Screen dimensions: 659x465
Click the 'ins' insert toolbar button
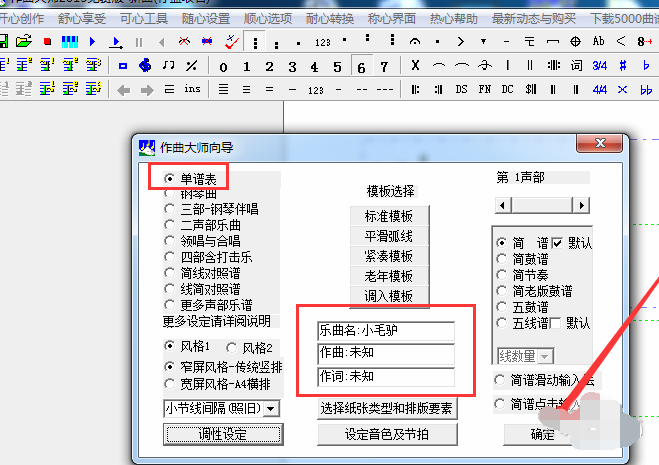pos(192,89)
